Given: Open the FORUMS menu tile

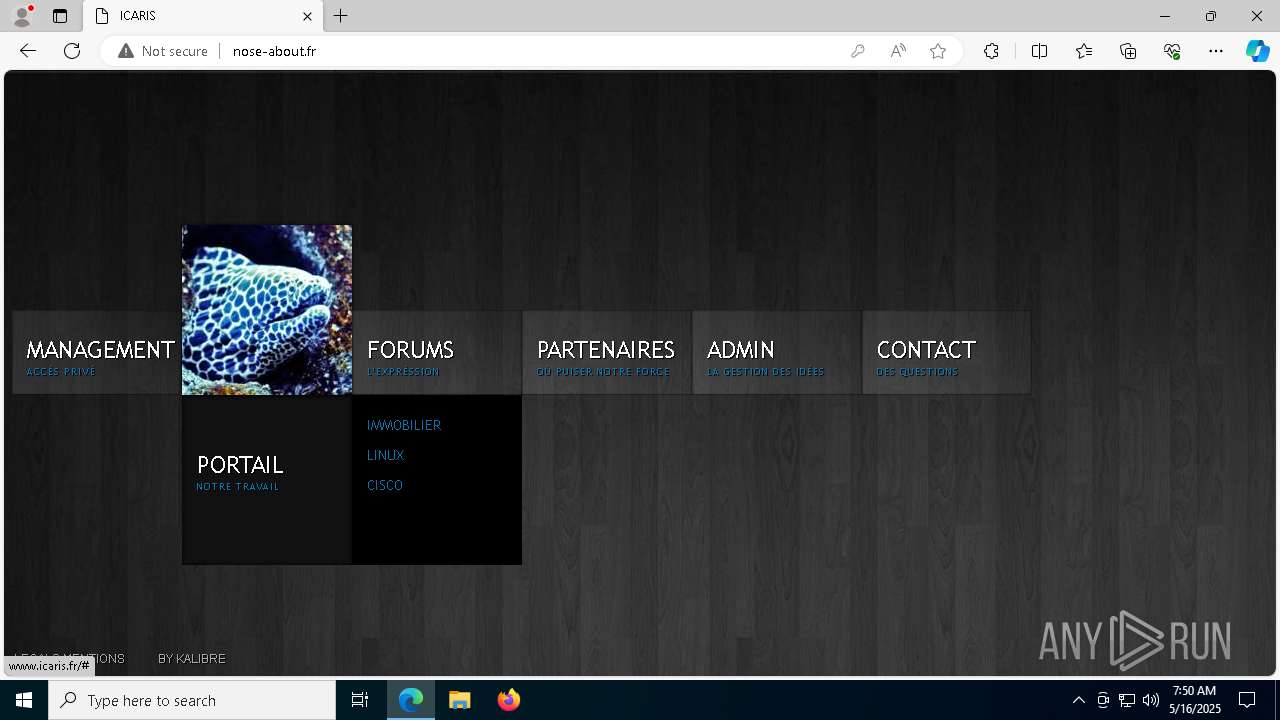Looking at the screenshot, I should [x=437, y=352].
